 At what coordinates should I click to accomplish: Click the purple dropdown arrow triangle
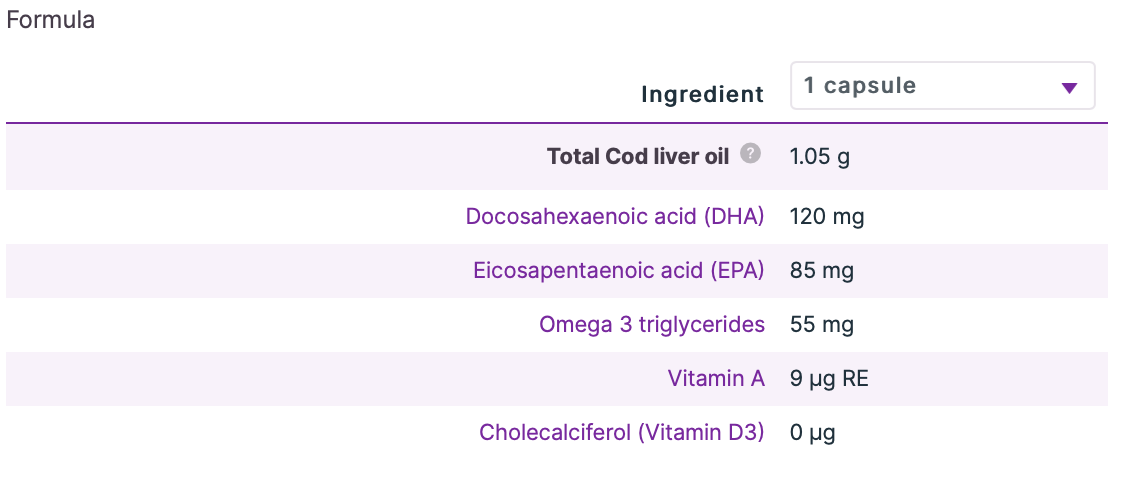pos(1069,88)
